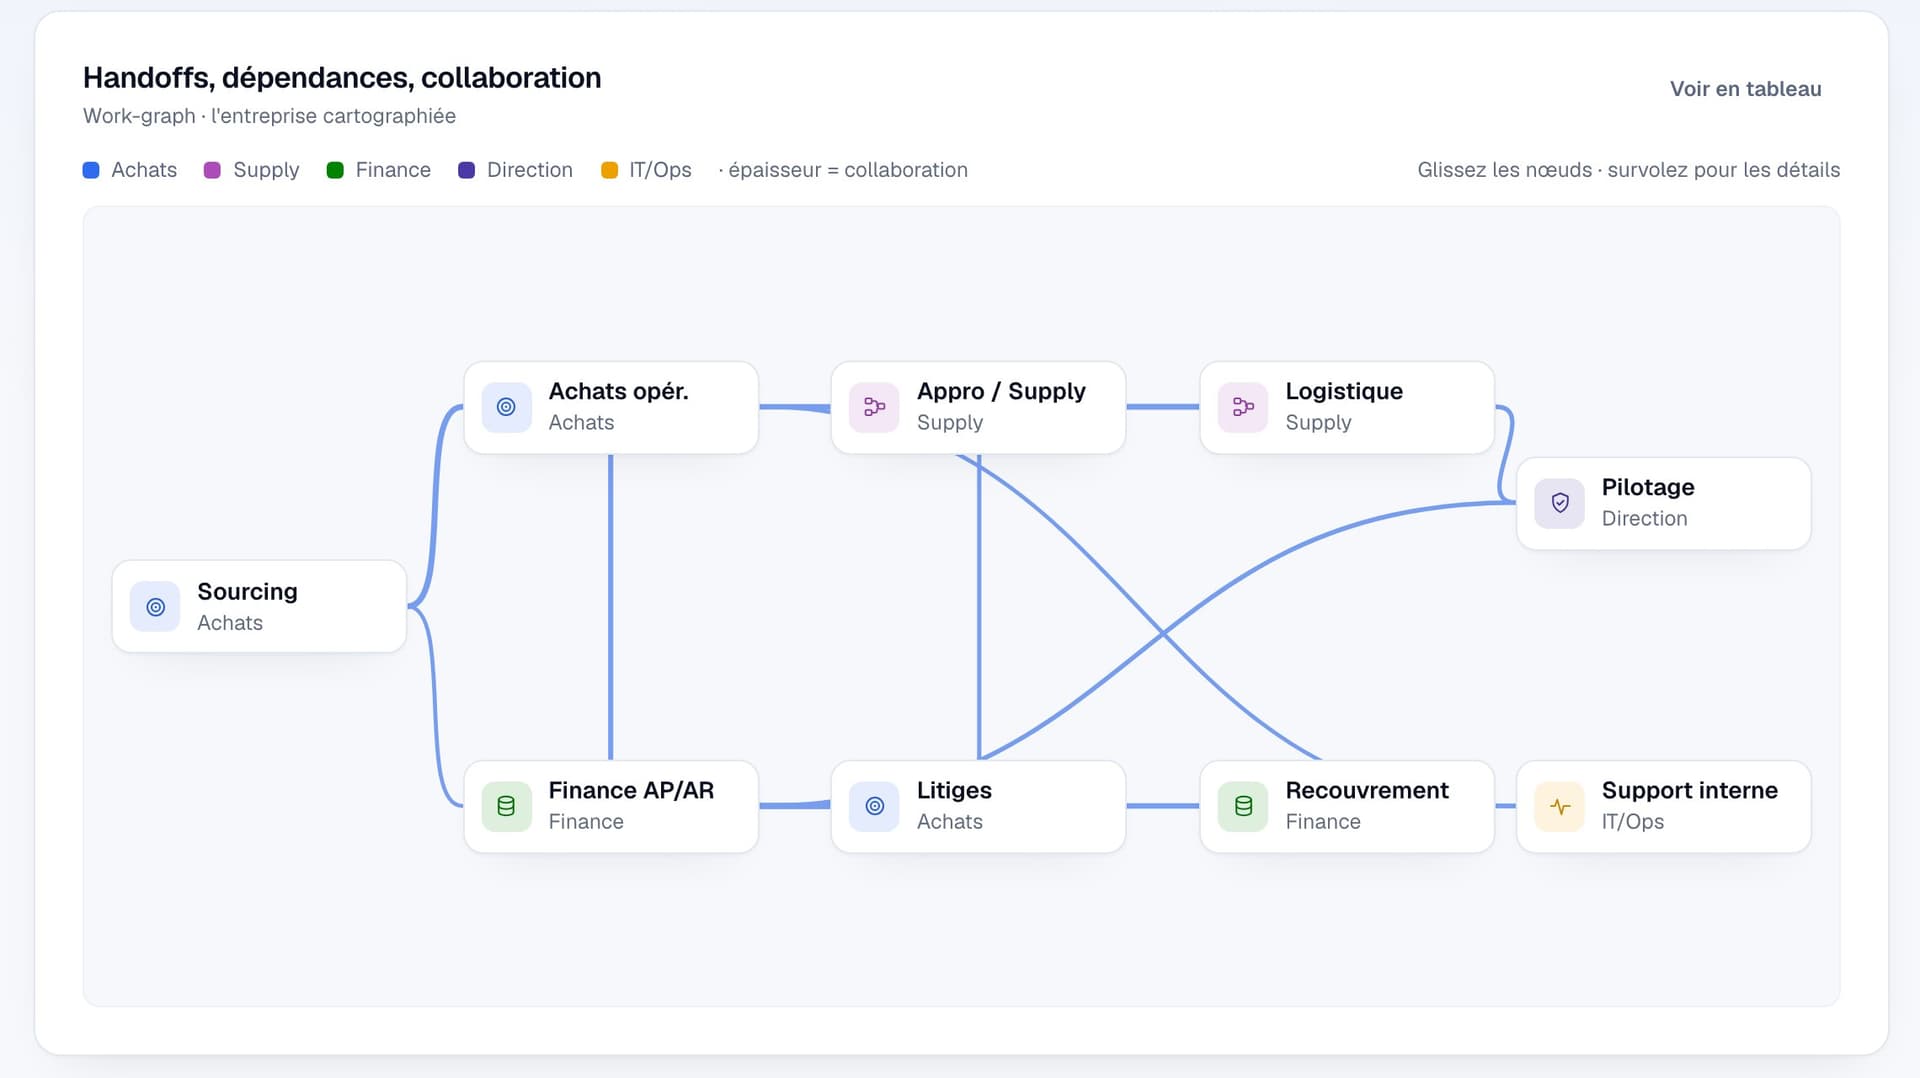
Task: Select the Finance AP/AR node title
Action: pos(631,790)
